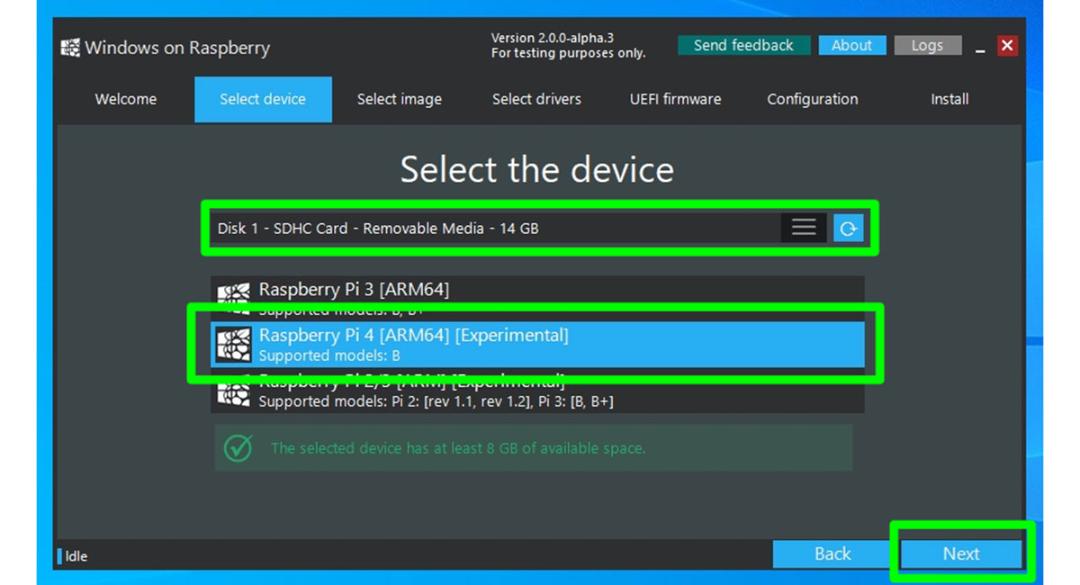Click the Raspberry Pi 3 ARM64 logo icon
The width and height of the screenshot is (1080, 585).
click(234, 297)
